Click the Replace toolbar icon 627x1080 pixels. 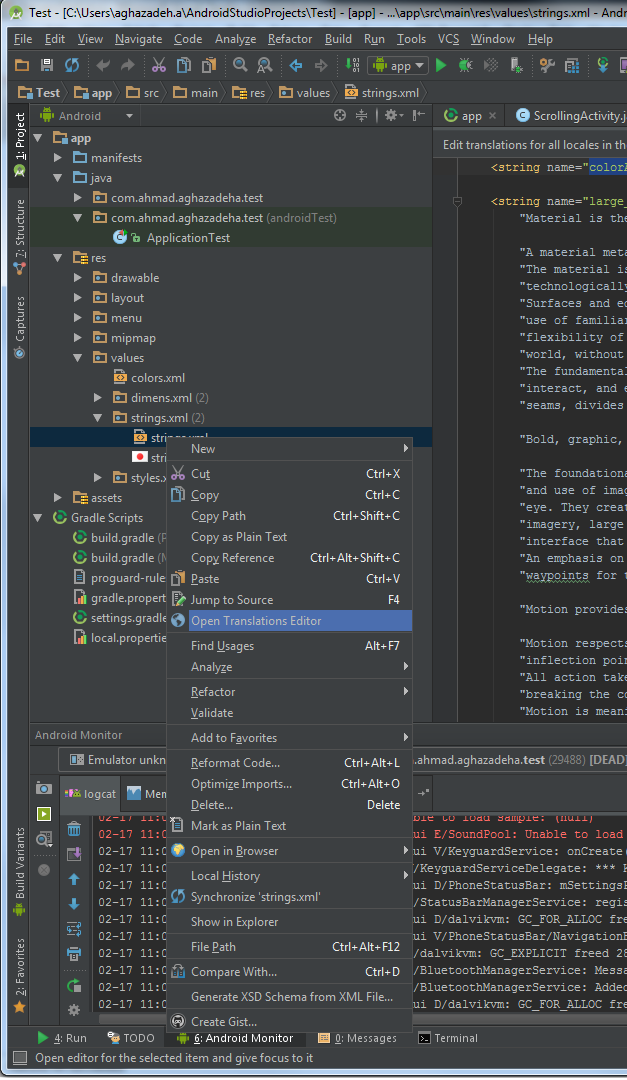pyautogui.click(x=265, y=65)
